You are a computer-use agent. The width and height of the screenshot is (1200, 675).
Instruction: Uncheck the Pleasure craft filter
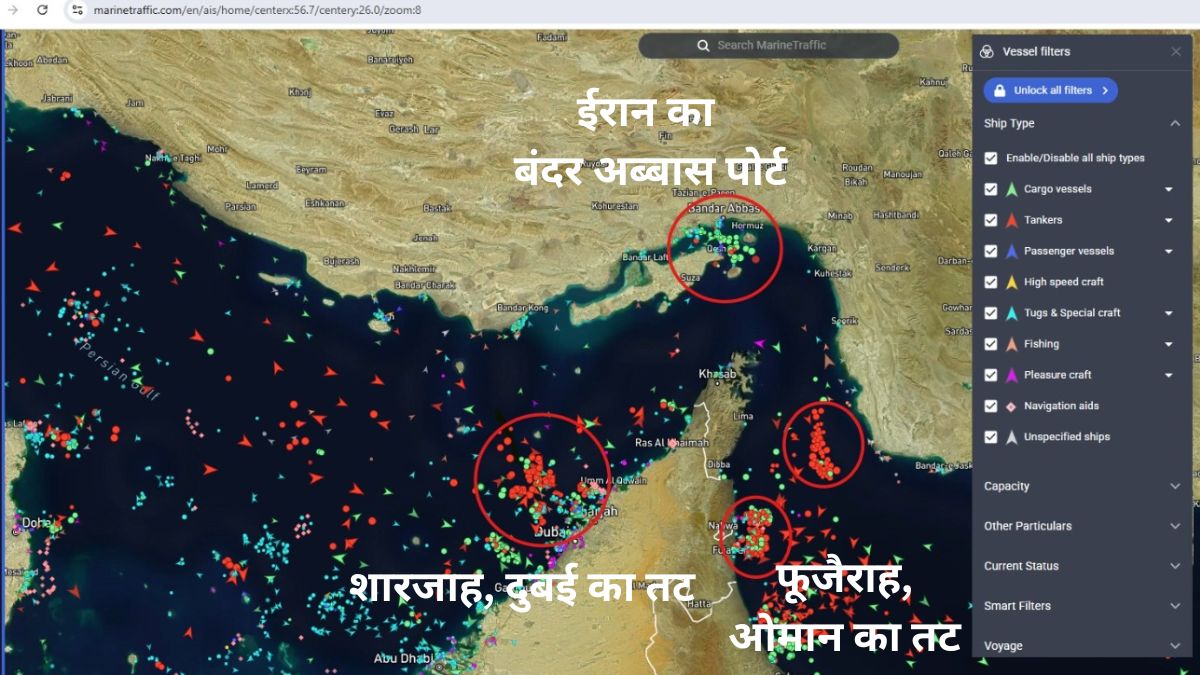[x=991, y=374]
